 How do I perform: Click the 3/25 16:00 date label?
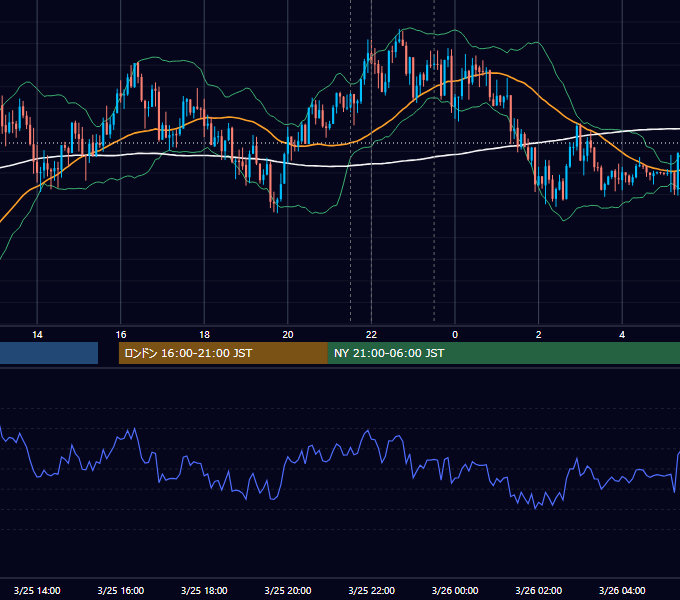(121, 590)
